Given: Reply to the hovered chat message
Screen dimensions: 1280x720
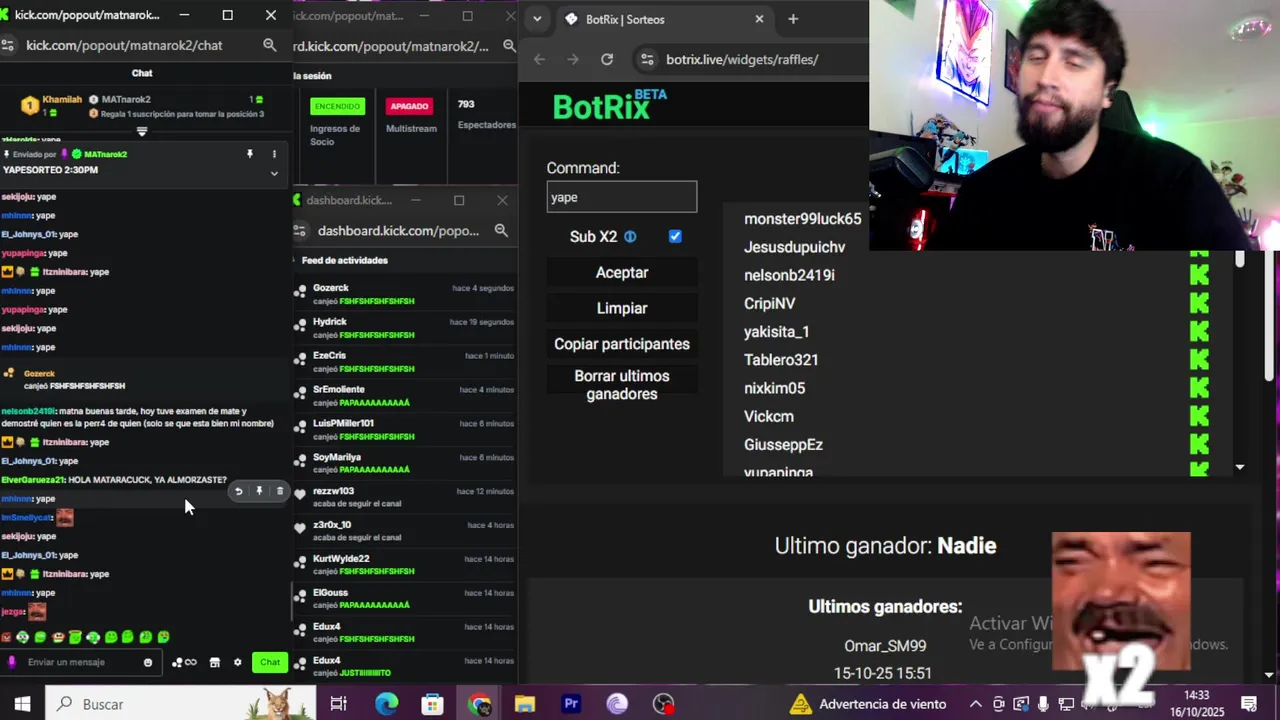Looking at the screenshot, I should pos(238,491).
